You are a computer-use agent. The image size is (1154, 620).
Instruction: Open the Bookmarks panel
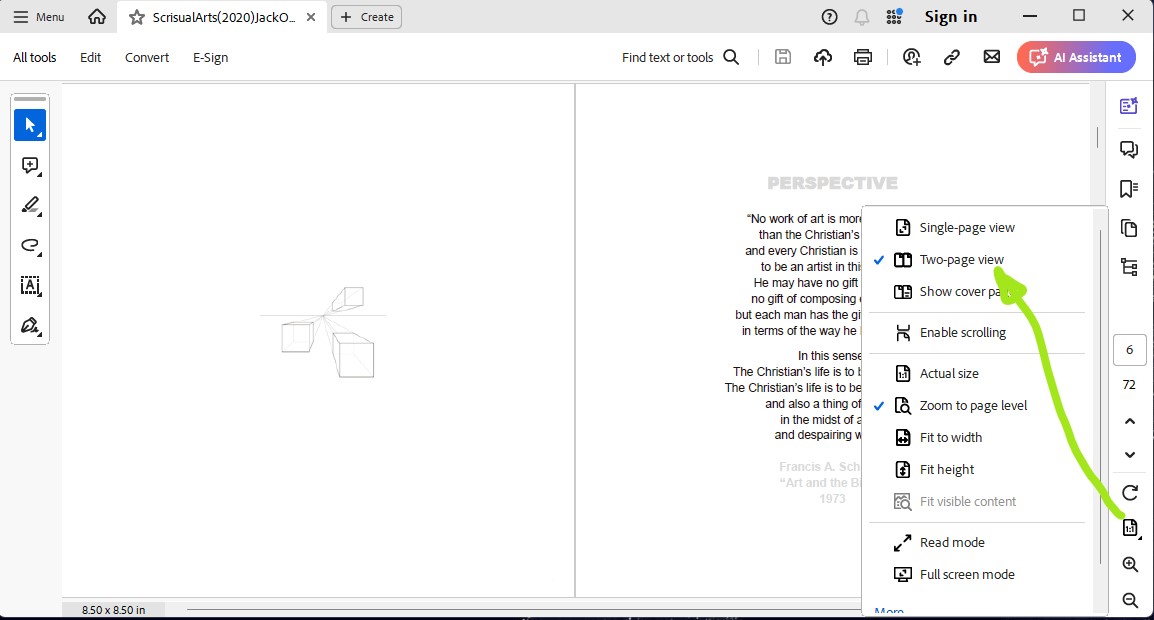pos(1129,188)
